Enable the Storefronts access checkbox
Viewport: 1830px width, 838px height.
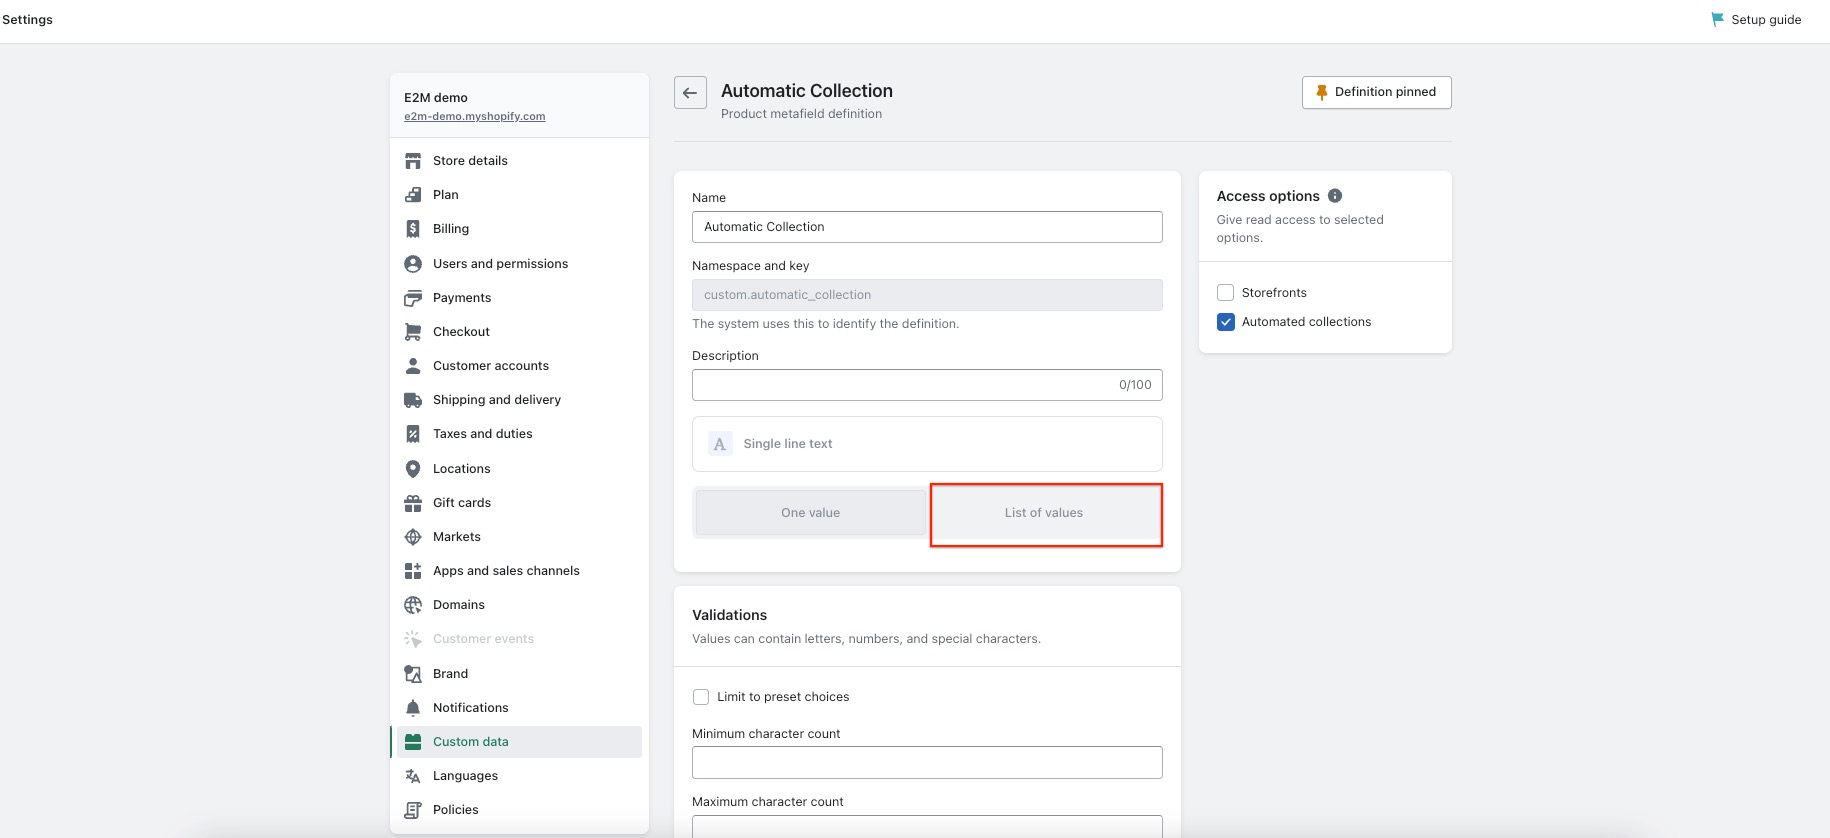pyautogui.click(x=1225, y=293)
